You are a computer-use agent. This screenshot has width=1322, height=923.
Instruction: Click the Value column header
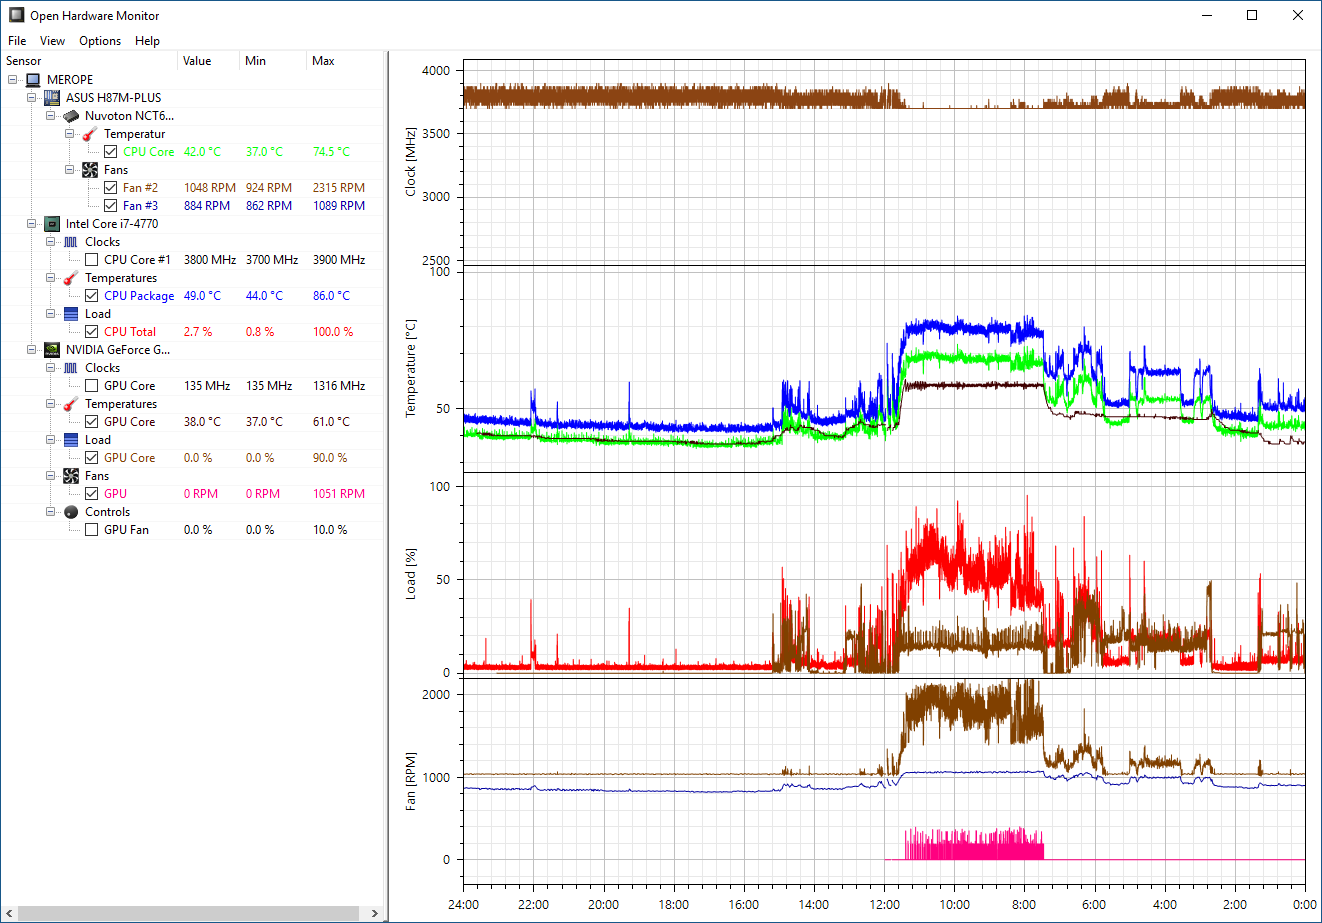[x=210, y=61]
